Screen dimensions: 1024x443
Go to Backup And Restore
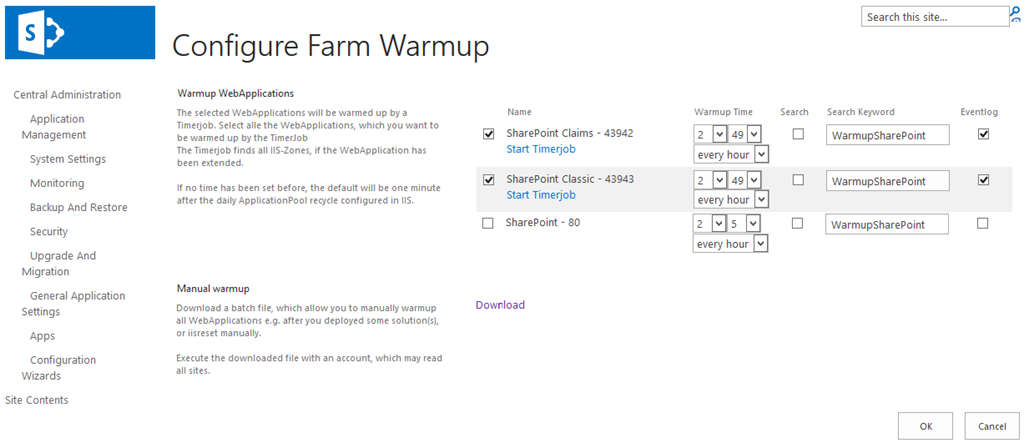click(78, 207)
